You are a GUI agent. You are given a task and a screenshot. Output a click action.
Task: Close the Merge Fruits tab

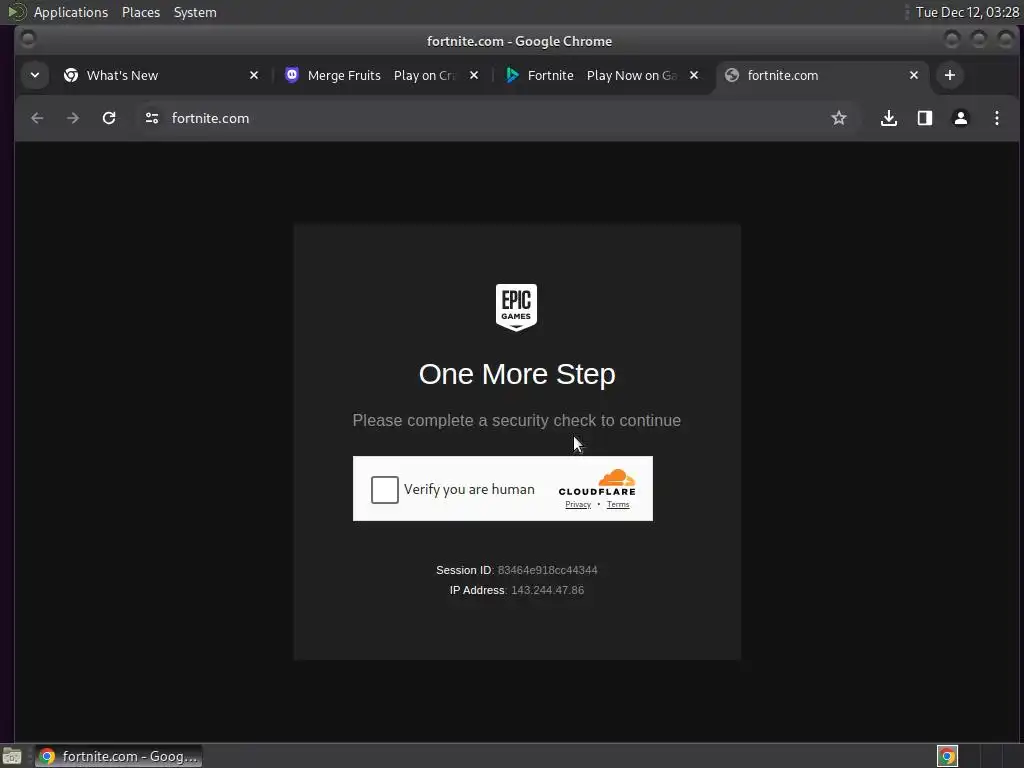pos(474,75)
